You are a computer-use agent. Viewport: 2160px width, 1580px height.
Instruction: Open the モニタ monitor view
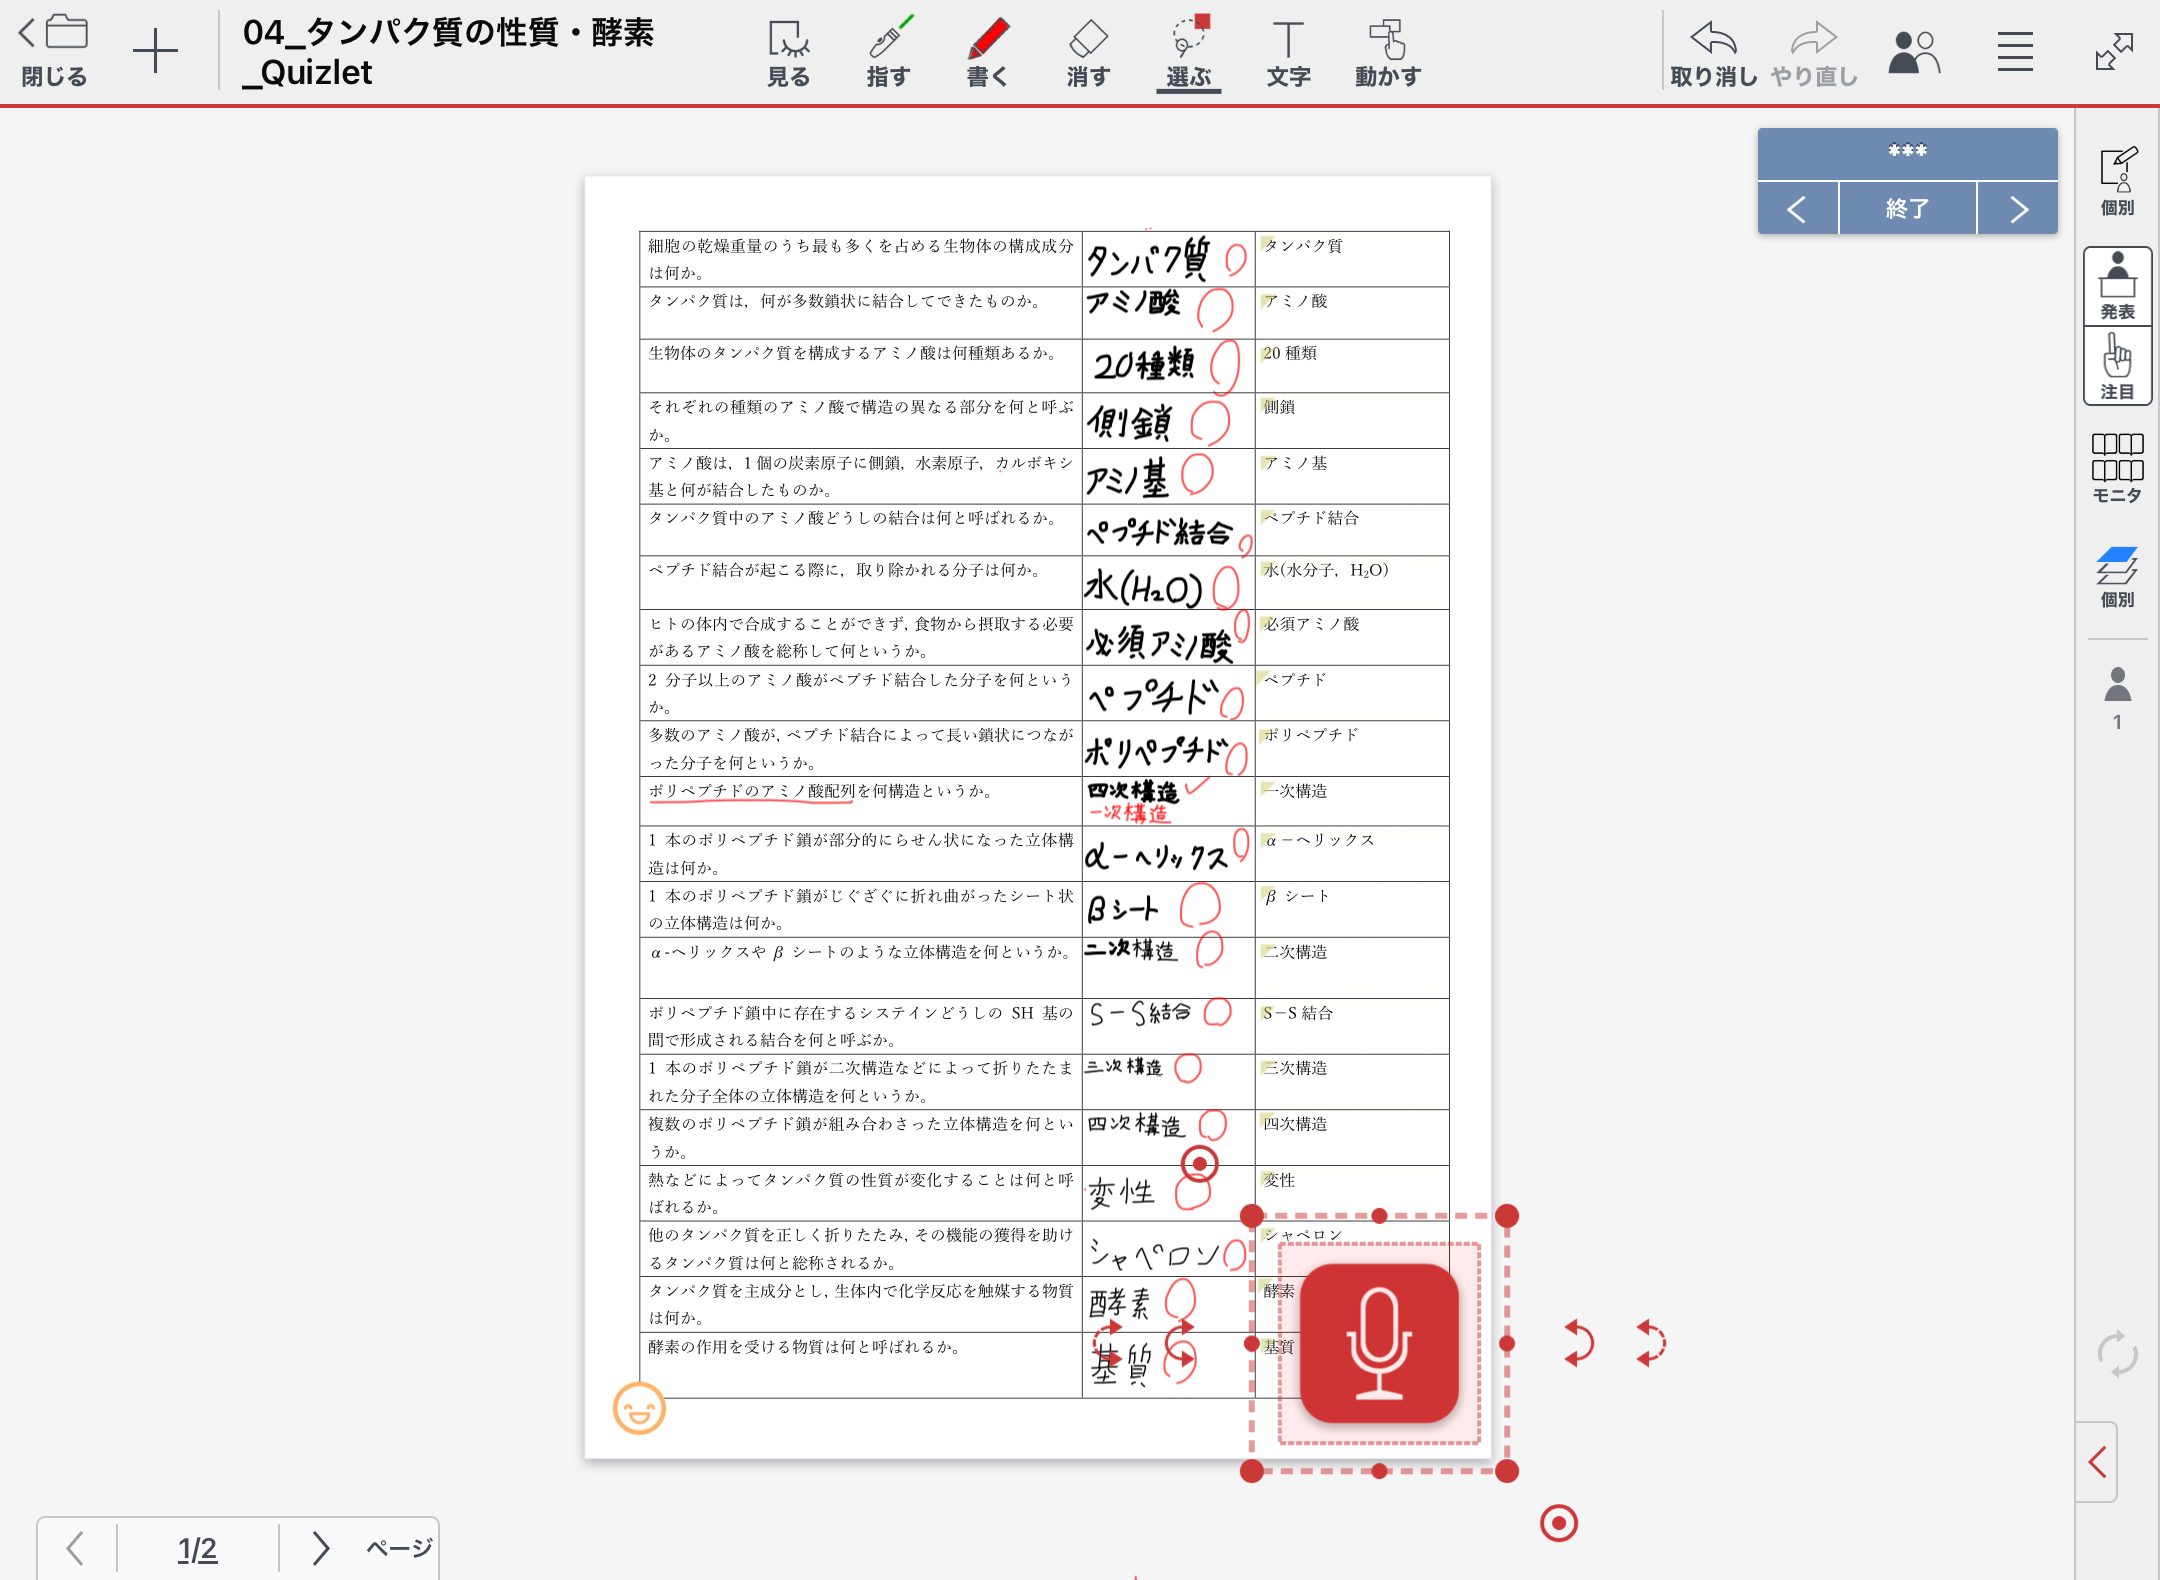point(2117,467)
